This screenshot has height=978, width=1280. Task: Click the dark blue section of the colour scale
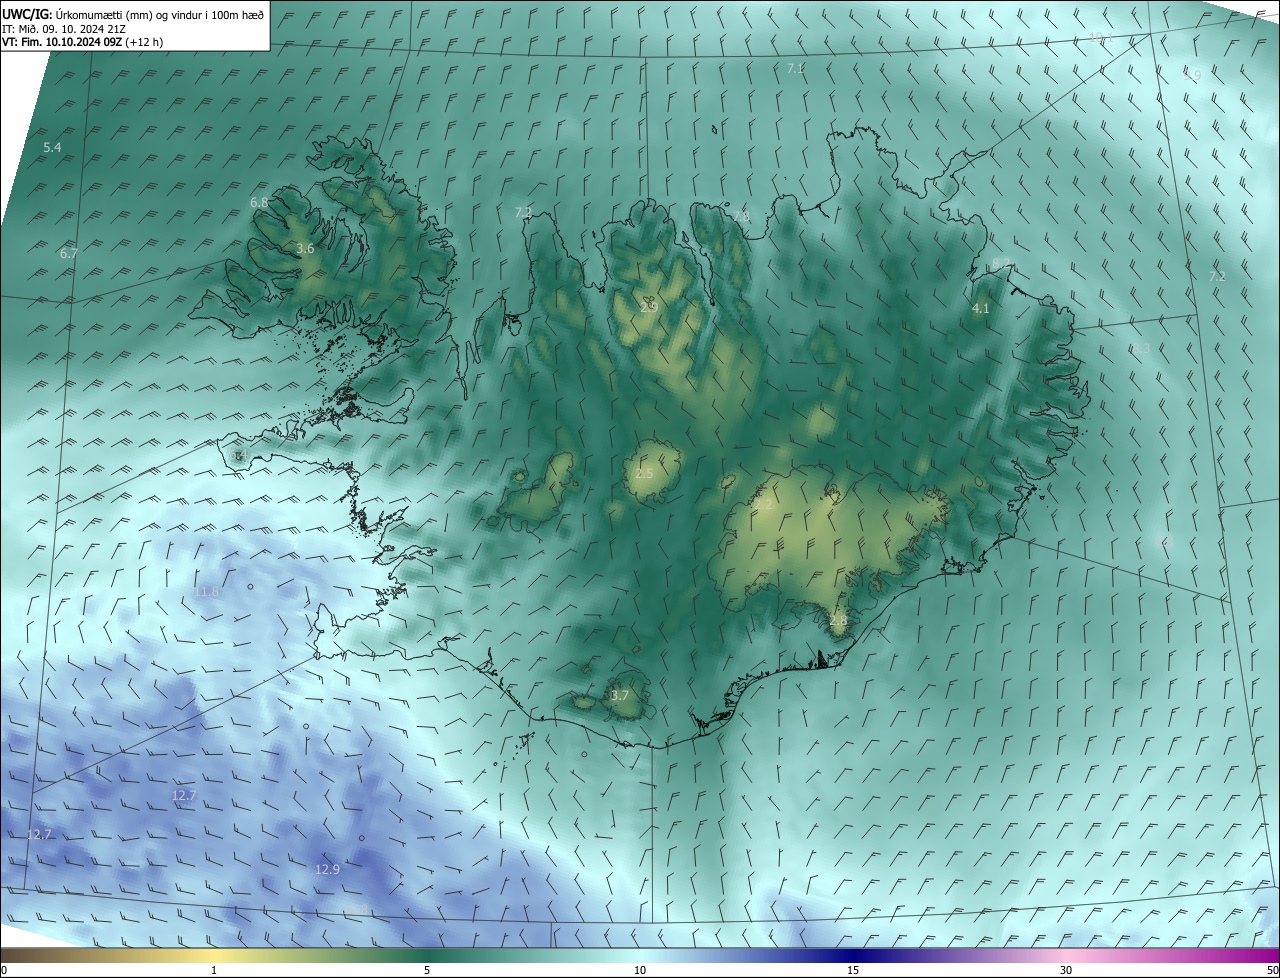(853, 955)
